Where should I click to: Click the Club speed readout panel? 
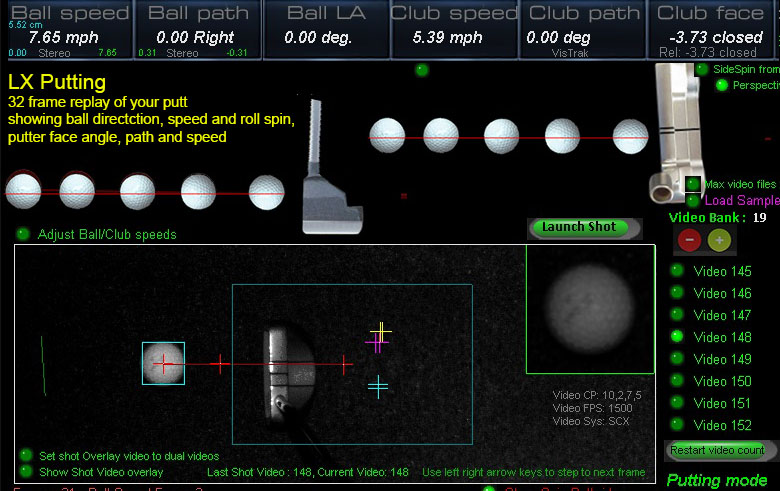[455, 30]
